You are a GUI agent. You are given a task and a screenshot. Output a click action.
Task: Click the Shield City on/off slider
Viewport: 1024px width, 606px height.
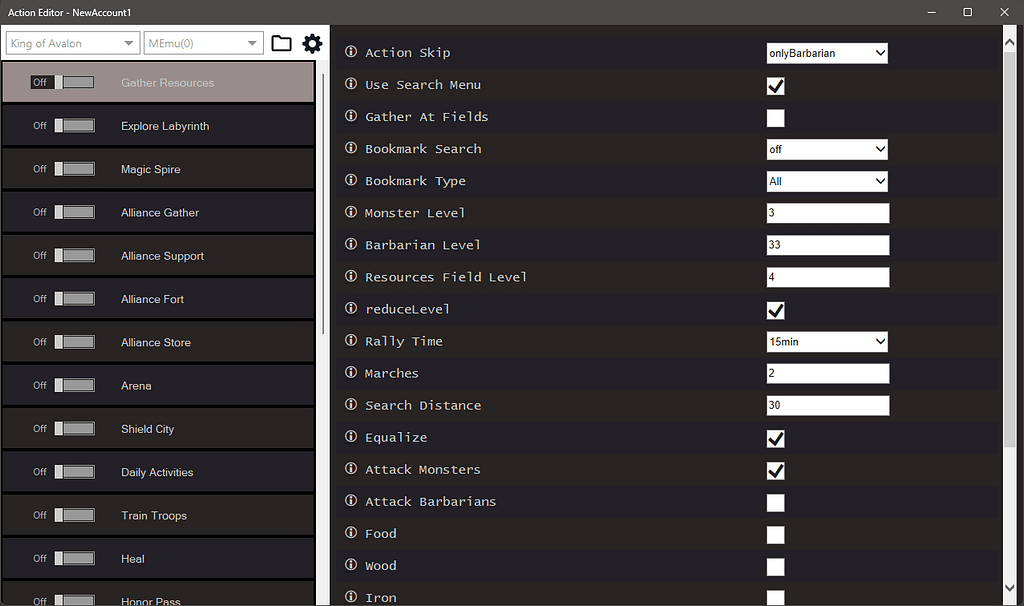[x=75, y=428]
